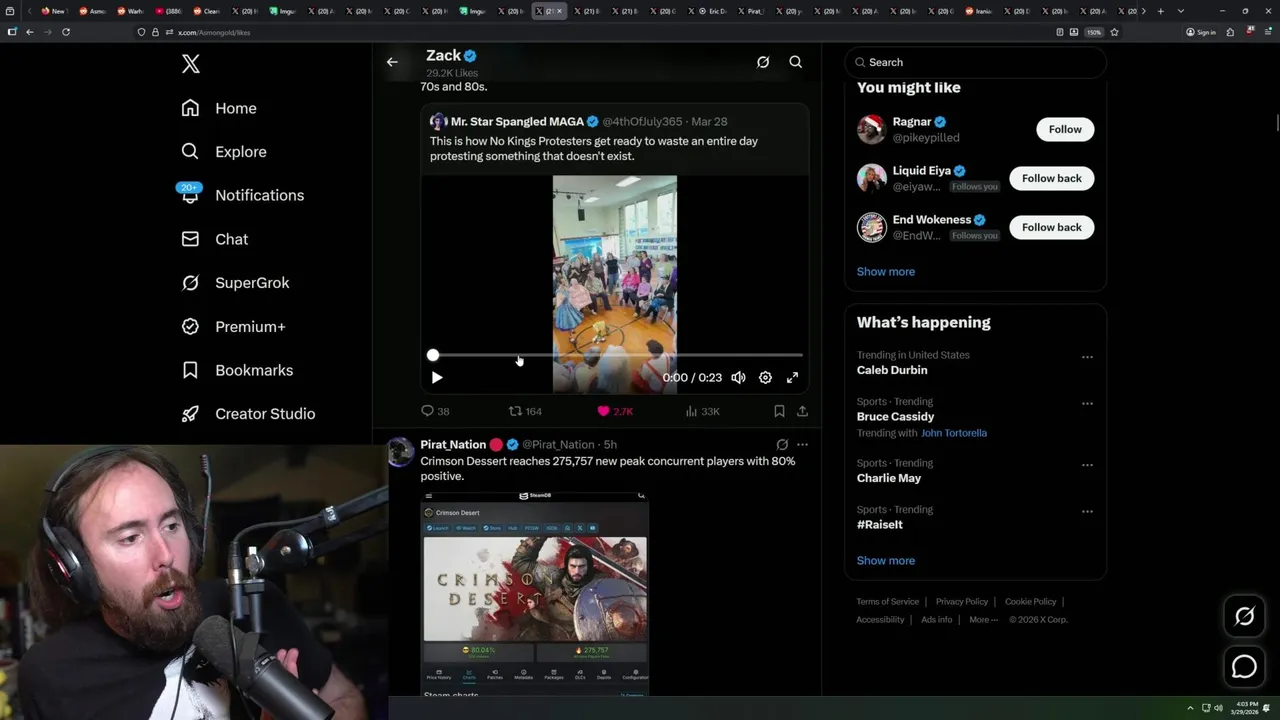1280x720 pixels.
Task: Open the Bruce Cassidy trend
Action: [895, 417]
